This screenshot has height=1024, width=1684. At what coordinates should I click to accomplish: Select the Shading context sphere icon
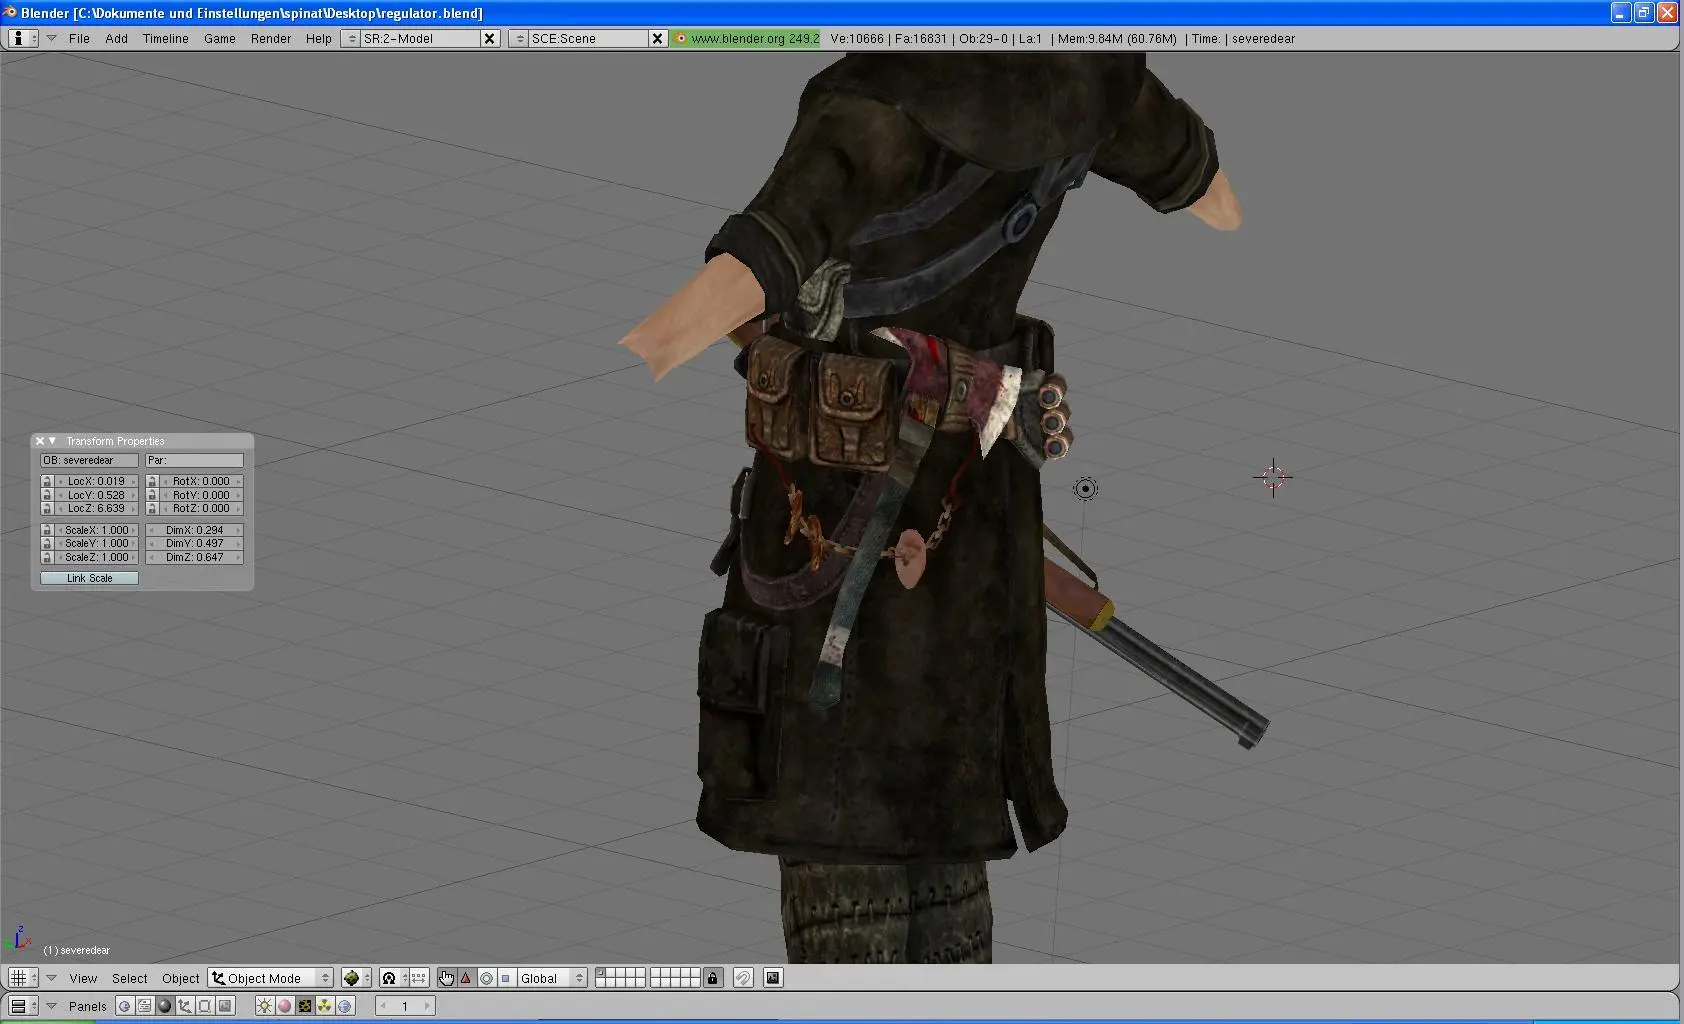(164, 1006)
